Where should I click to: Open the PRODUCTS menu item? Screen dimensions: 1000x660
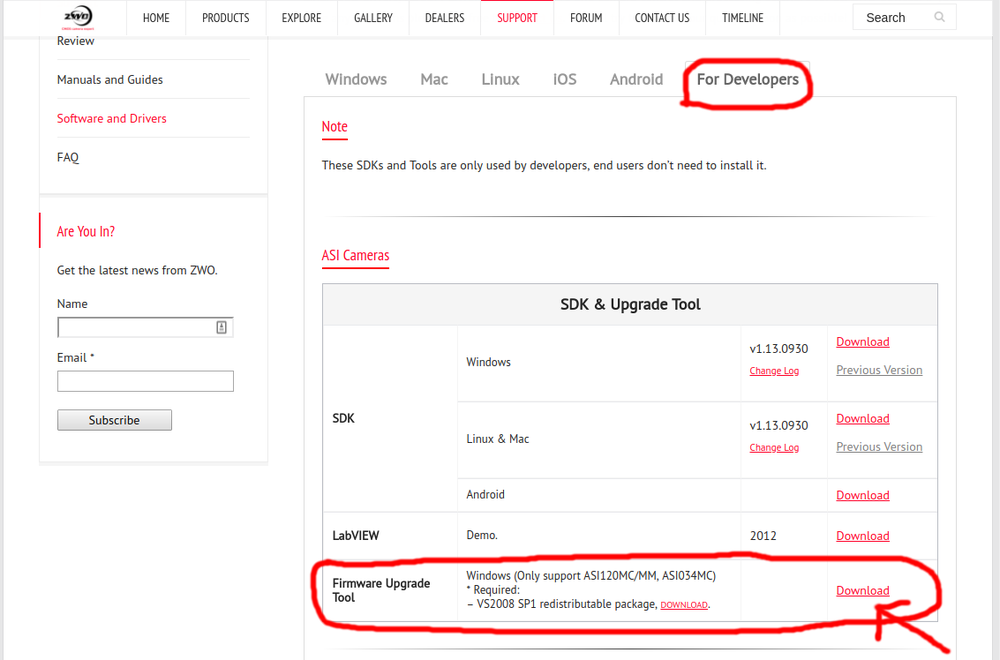tap(225, 18)
